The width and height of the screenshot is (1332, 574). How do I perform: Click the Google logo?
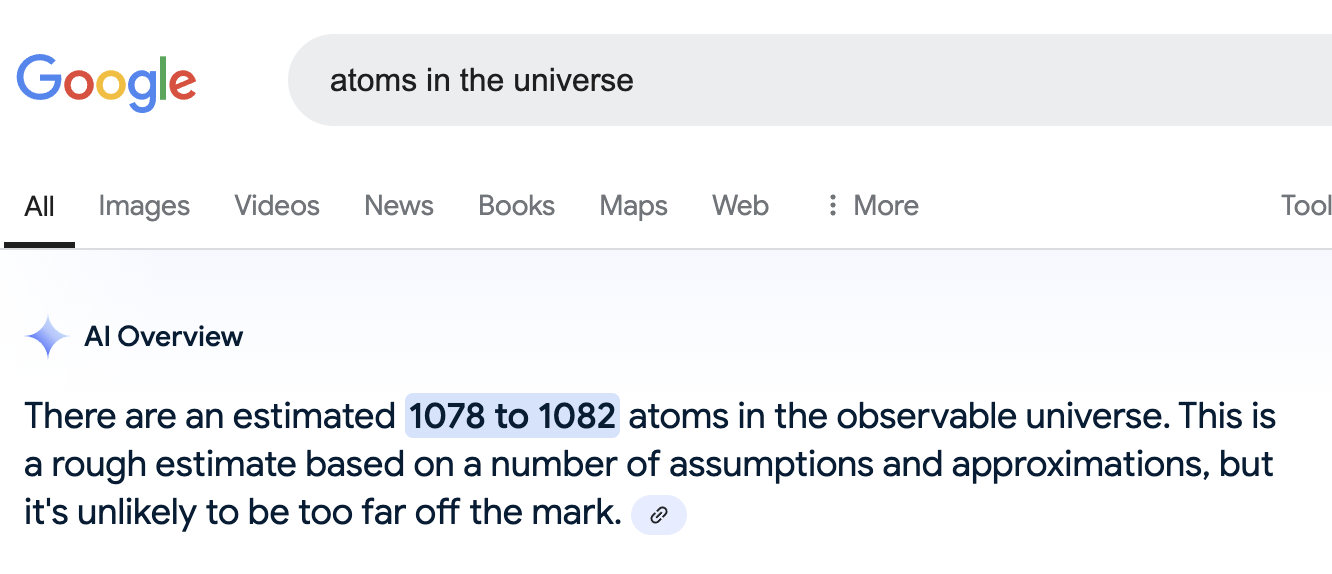[106, 80]
